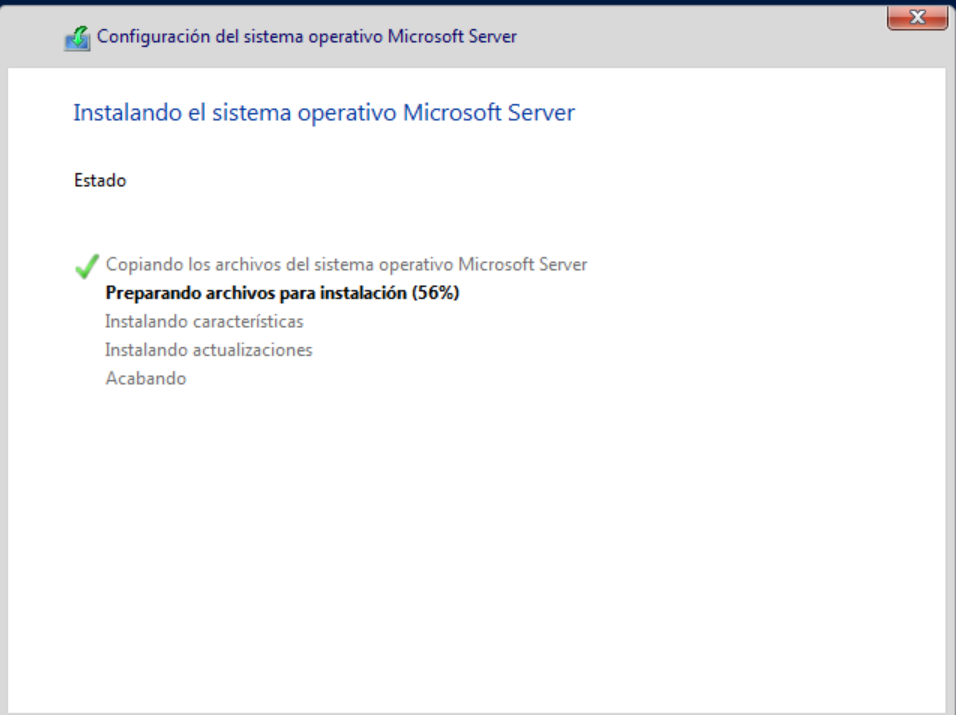Click the green checkmark beside Copiando step
956x715 pixels.
click(x=87, y=266)
